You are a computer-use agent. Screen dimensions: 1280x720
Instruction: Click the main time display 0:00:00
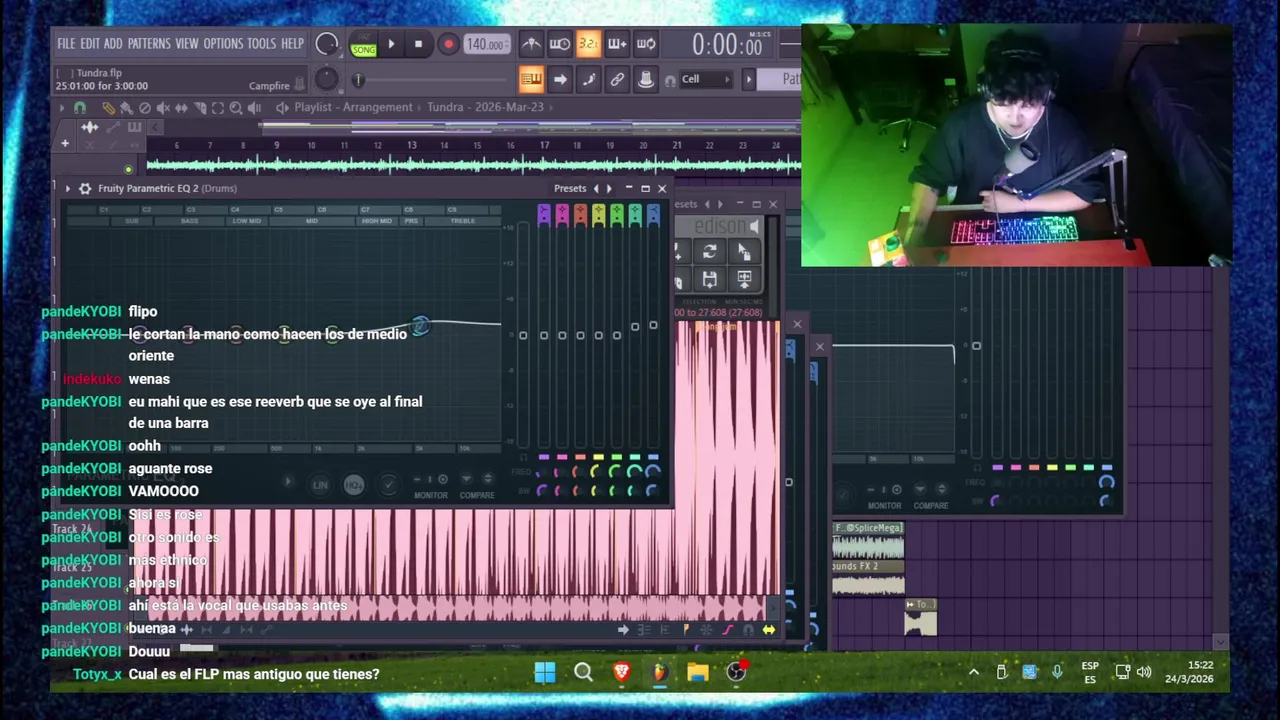727,45
